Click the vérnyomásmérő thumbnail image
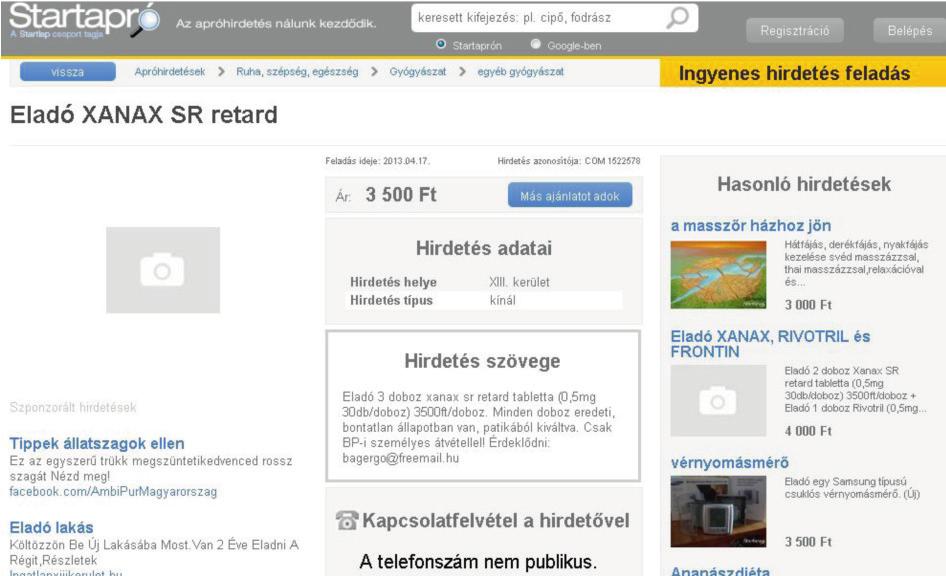This screenshot has width=946, height=576. pos(718,511)
